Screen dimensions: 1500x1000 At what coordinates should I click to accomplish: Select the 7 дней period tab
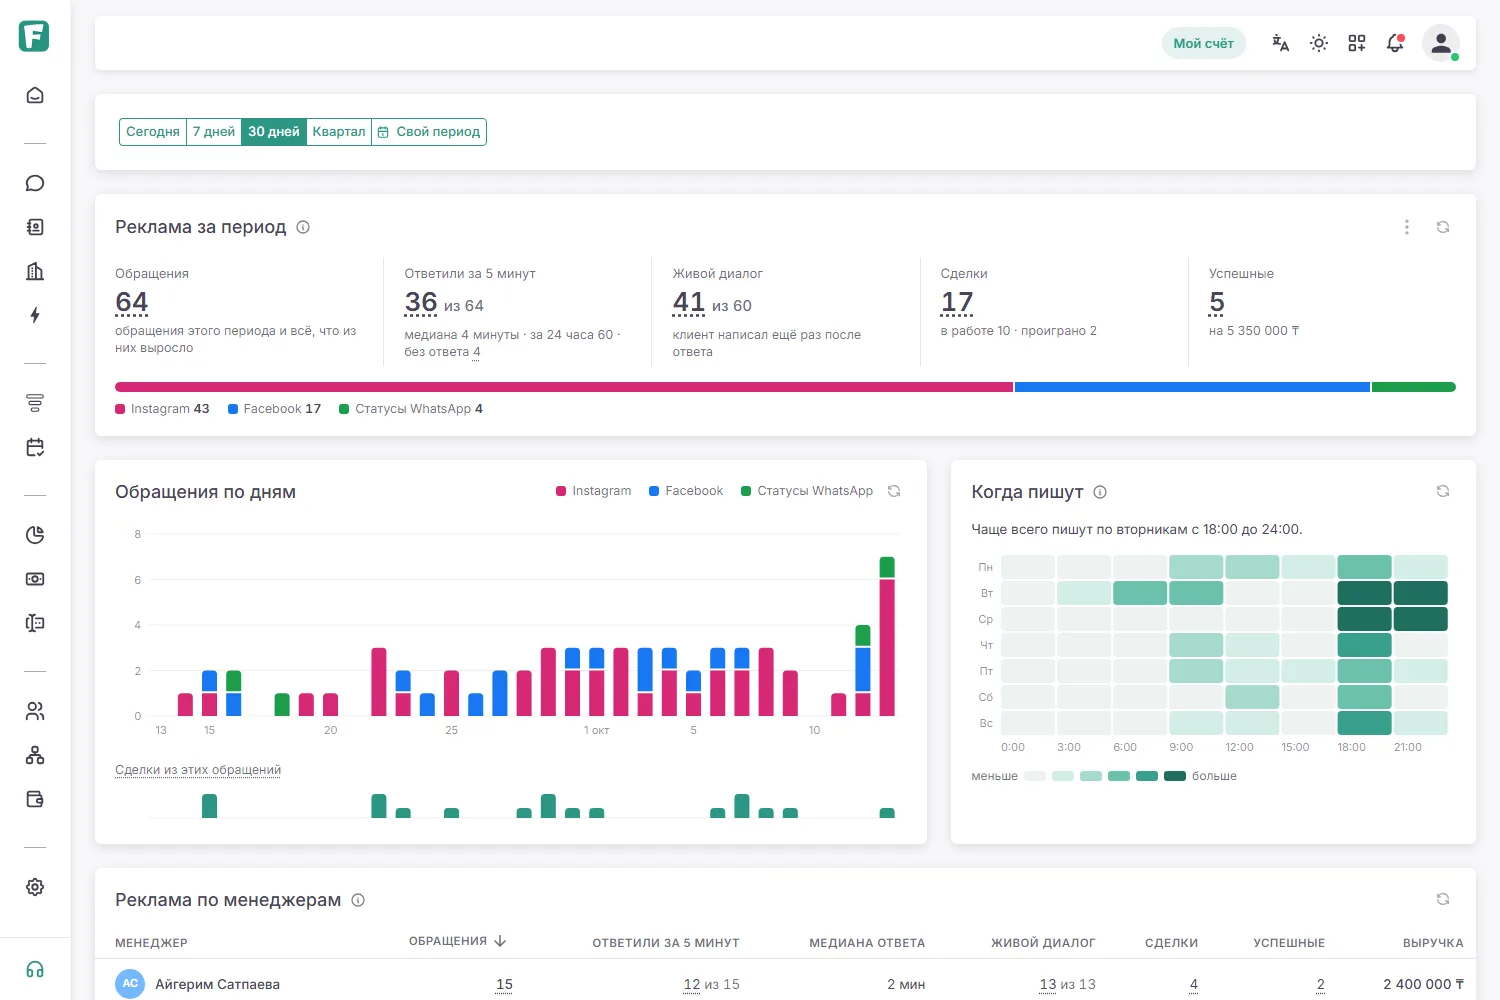(214, 132)
